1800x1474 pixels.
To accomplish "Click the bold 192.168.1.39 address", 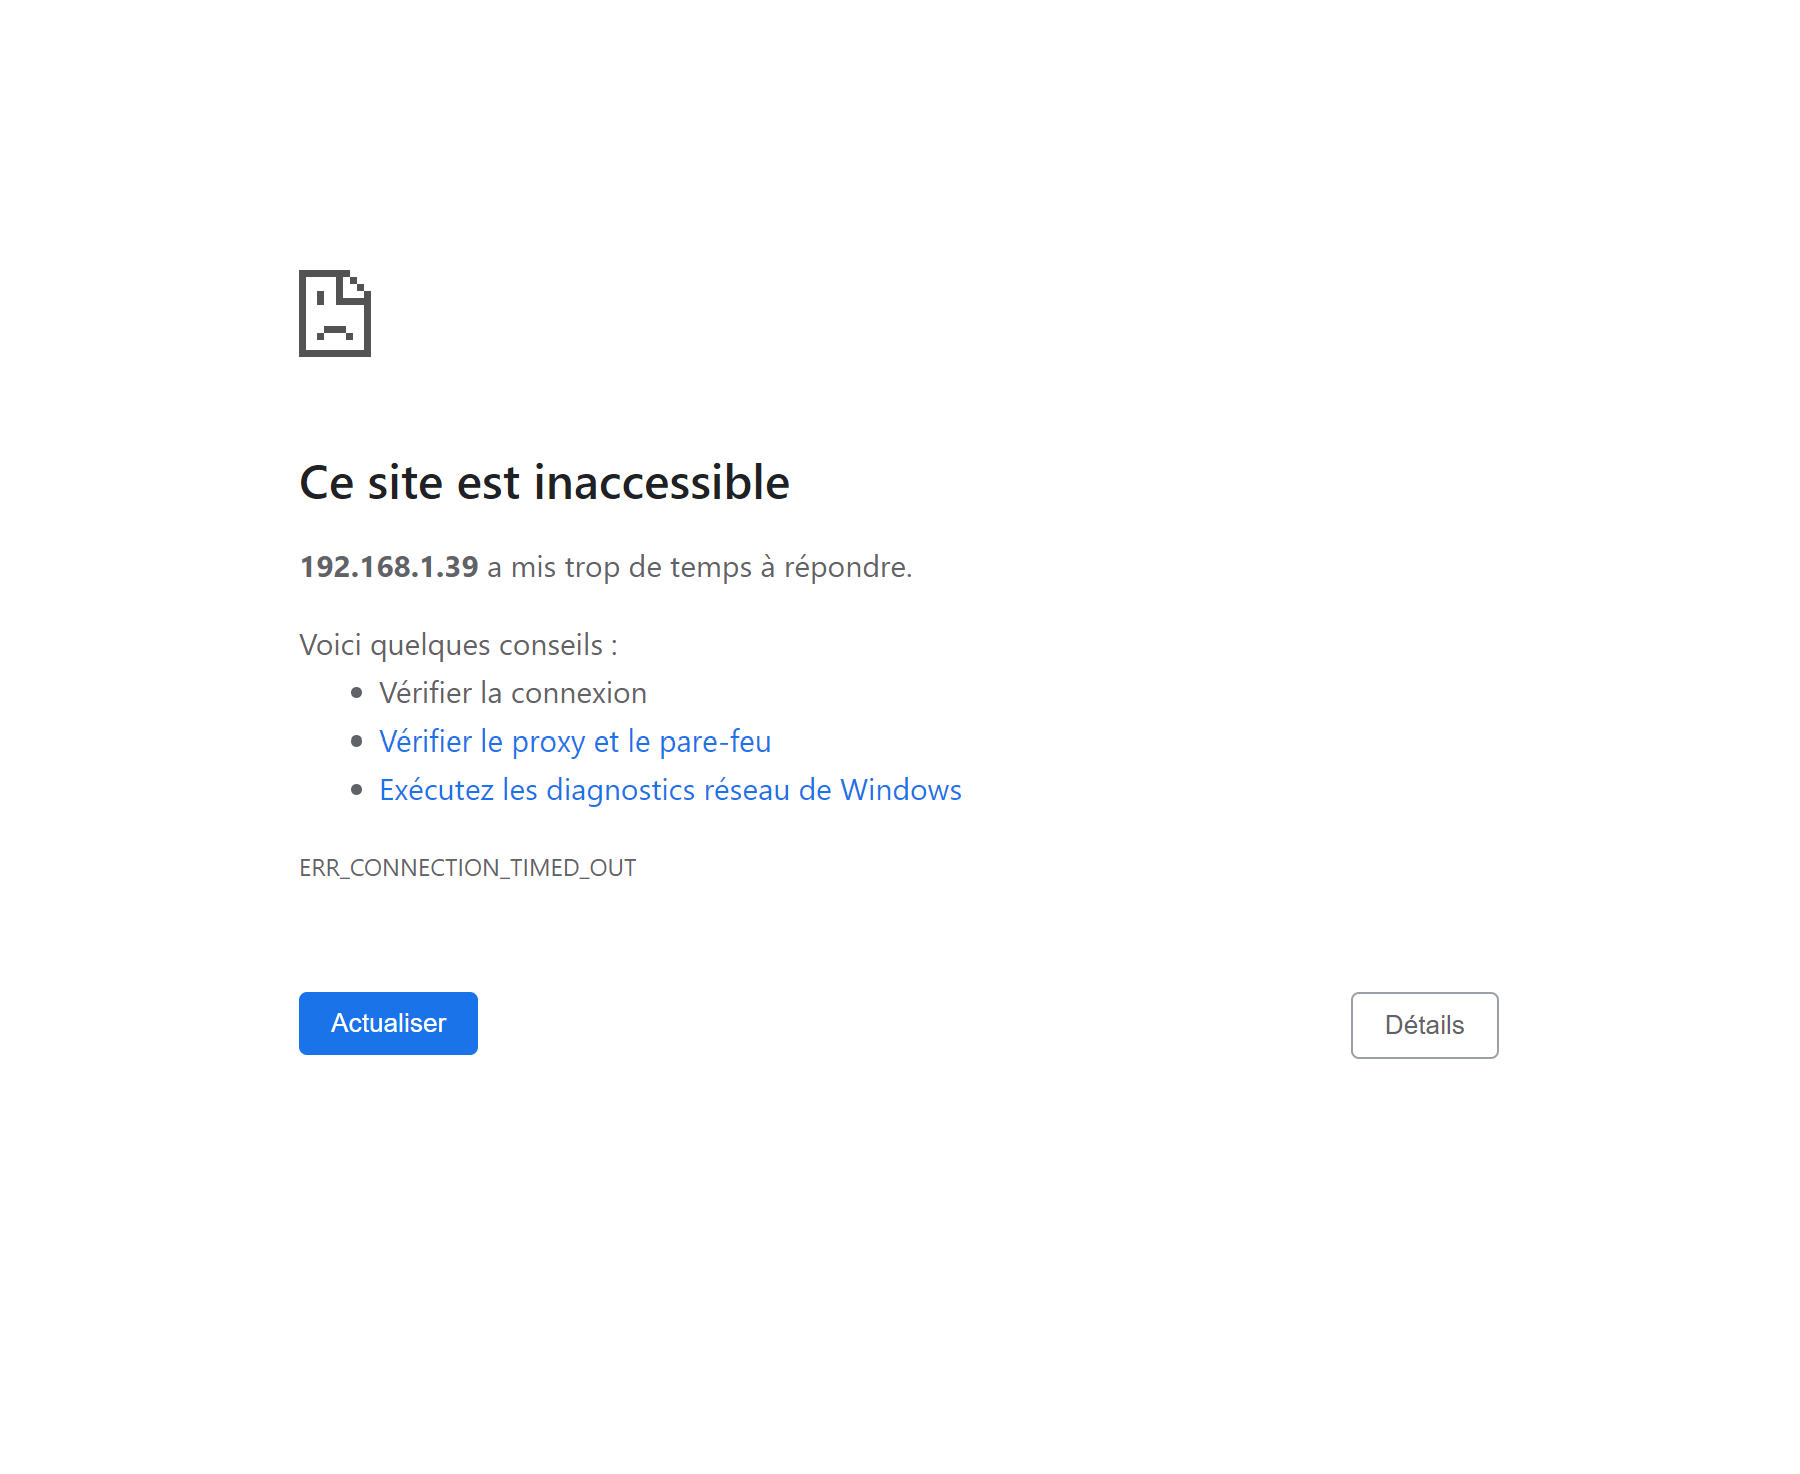I will coord(389,567).
